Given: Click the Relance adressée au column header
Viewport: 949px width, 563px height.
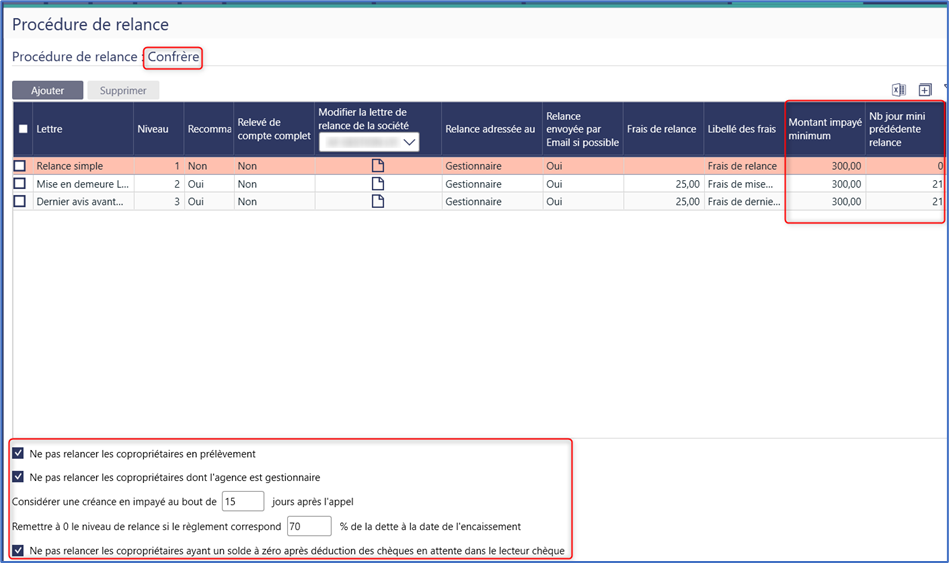Looking at the screenshot, I should click(x=491, y=129).
